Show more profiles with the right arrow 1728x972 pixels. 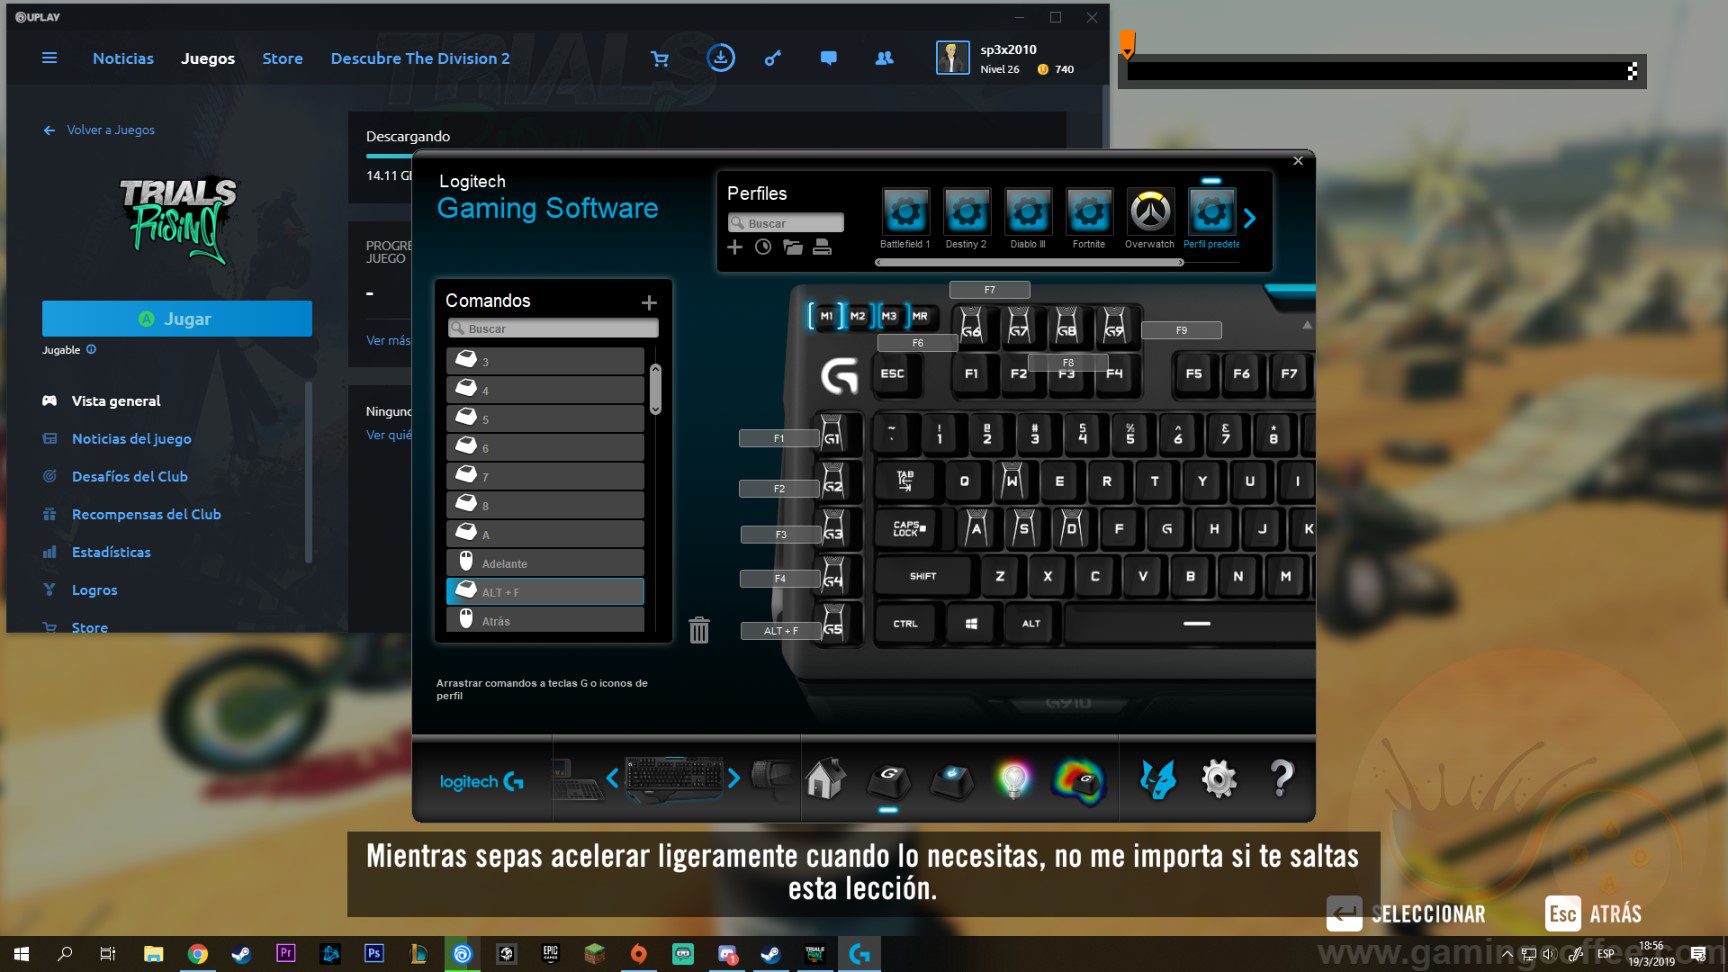1250,218
